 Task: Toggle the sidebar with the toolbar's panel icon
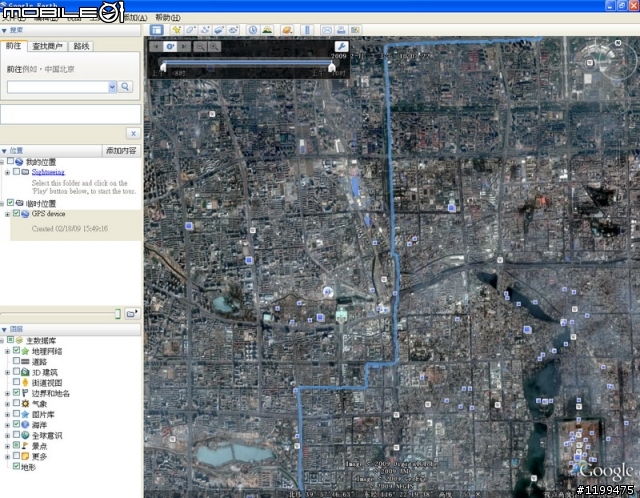156,30
